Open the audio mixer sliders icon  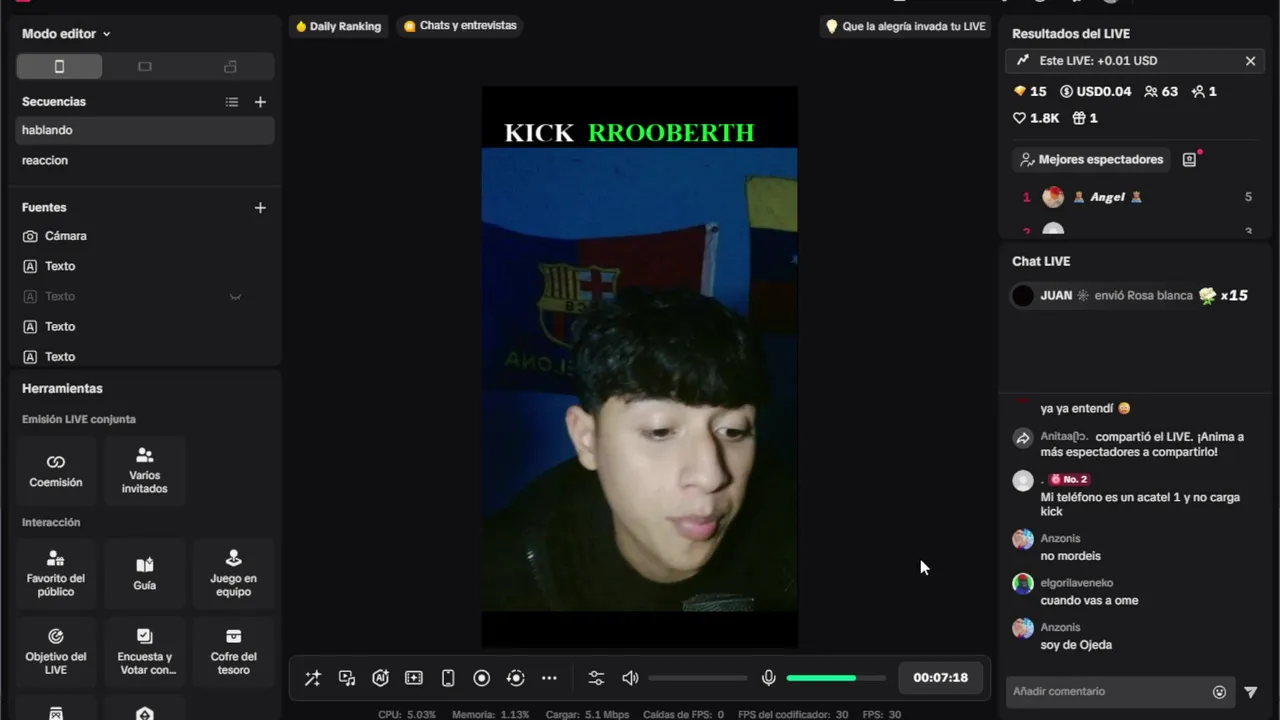[x=596, y=678]
